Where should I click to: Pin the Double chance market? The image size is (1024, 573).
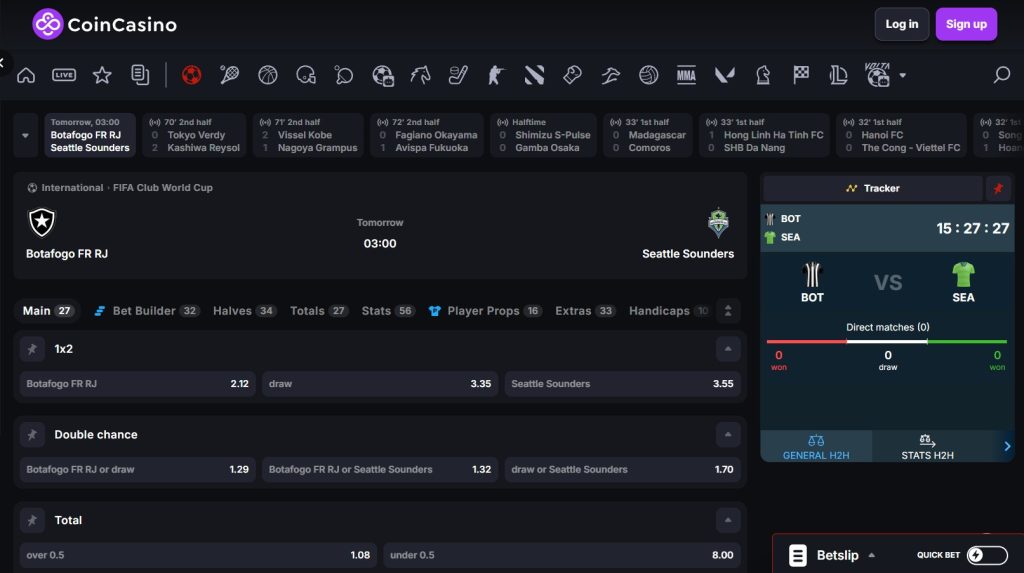32,434
